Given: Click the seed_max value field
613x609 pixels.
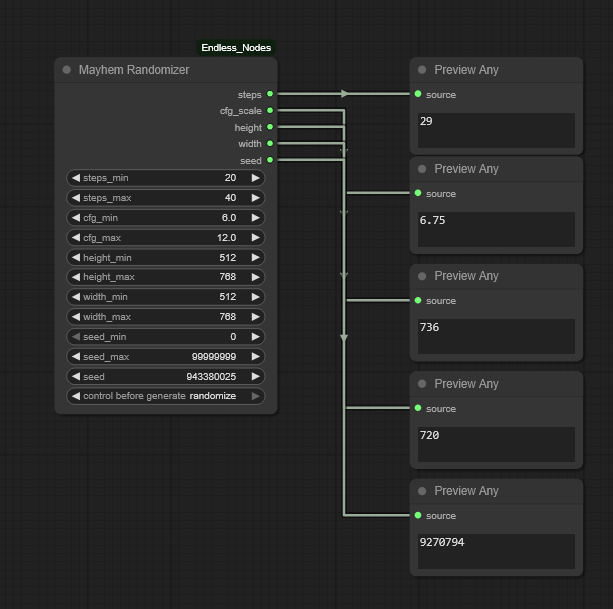Looking at the screenshot, I should (x=165, y=357).
